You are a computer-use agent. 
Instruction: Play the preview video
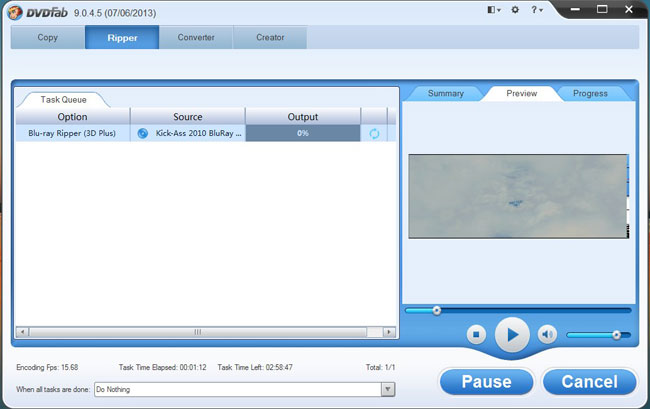(512, 335)
